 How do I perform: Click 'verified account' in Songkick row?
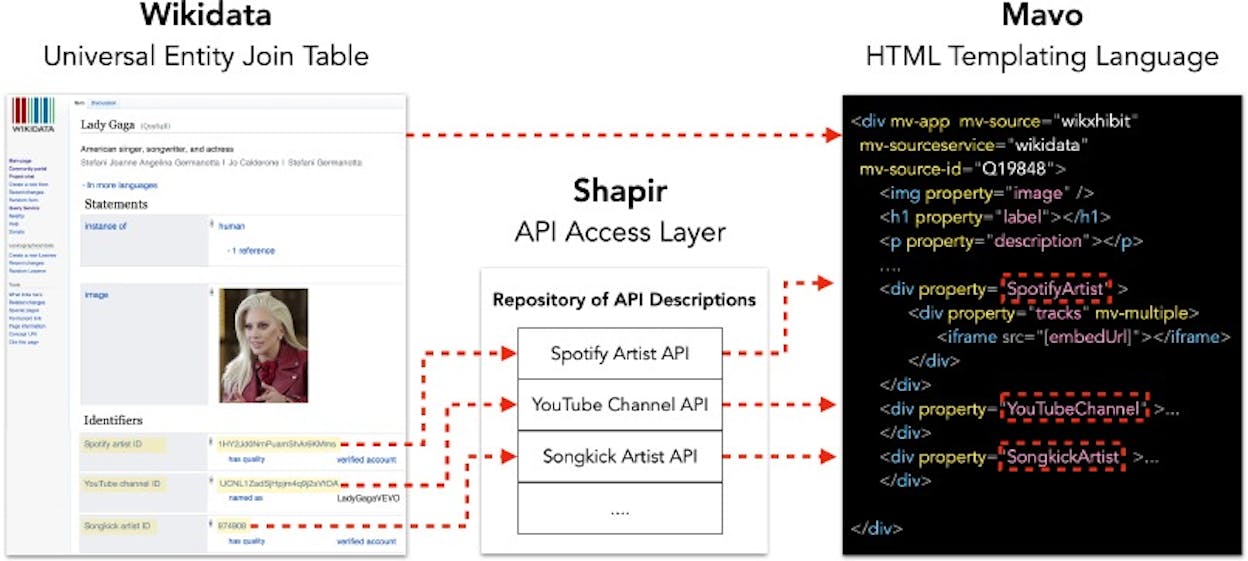[366, 541]
